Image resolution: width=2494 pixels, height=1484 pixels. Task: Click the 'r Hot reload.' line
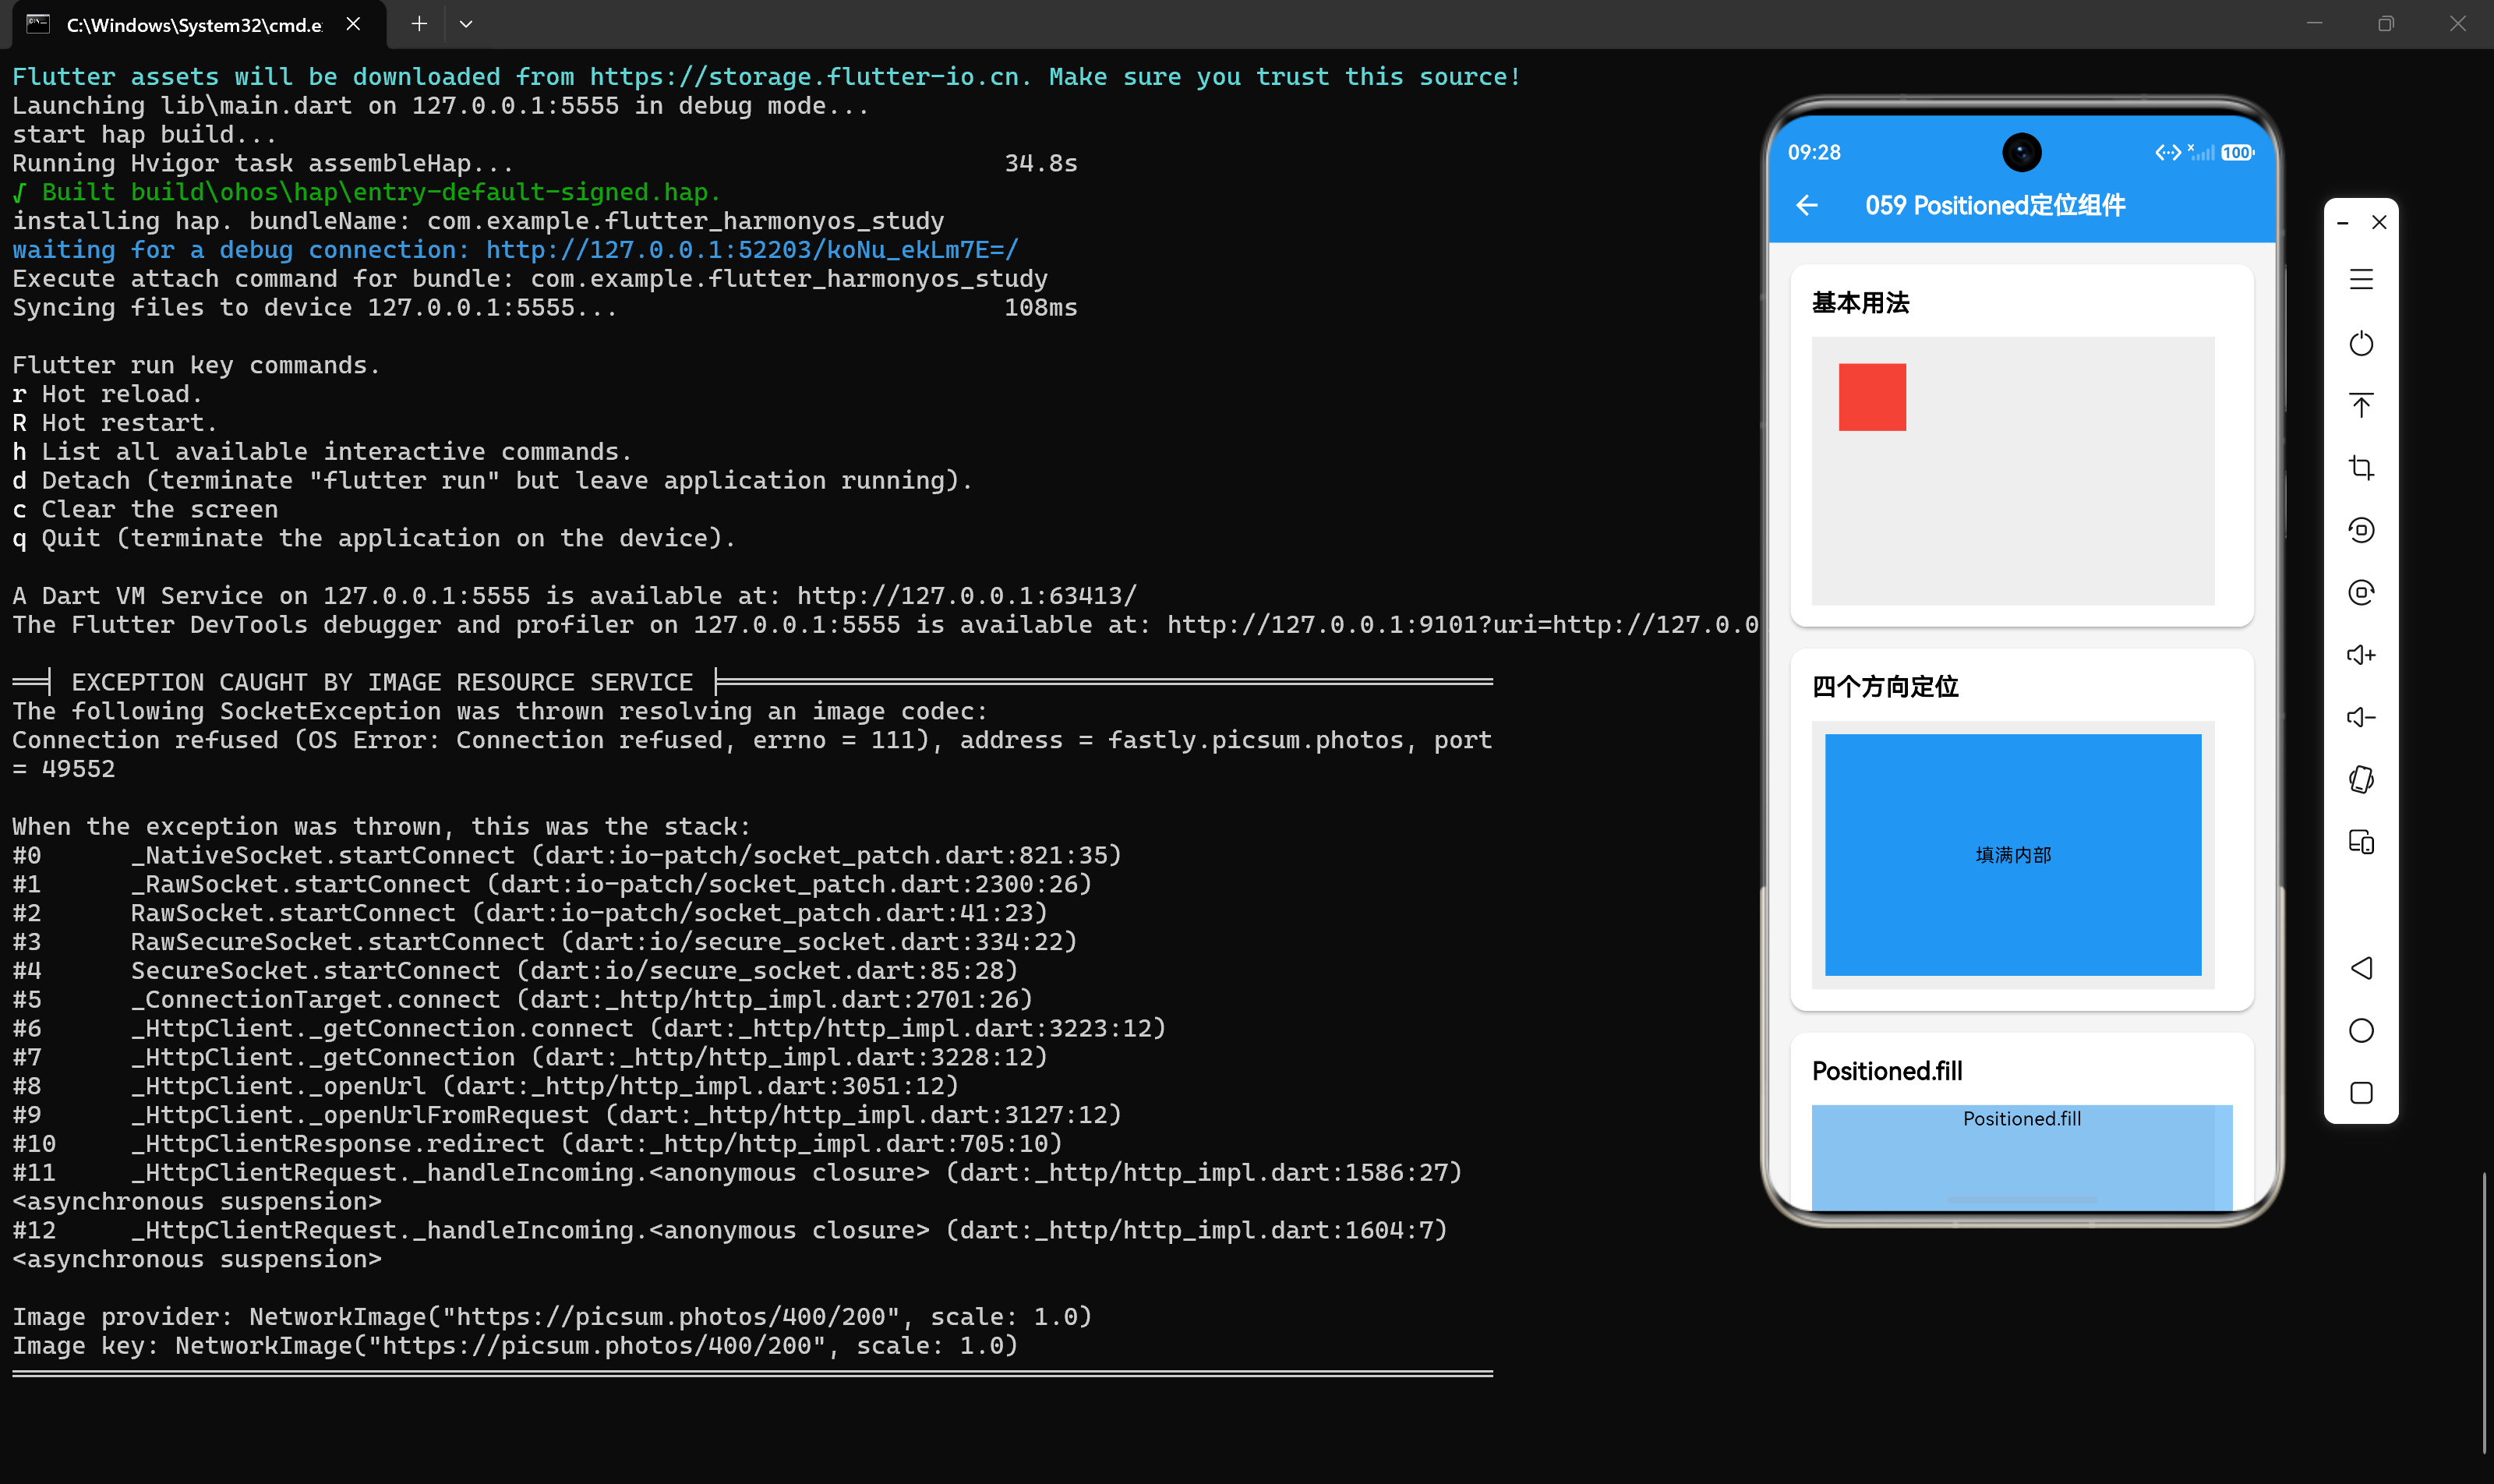[x=108, y=394]
